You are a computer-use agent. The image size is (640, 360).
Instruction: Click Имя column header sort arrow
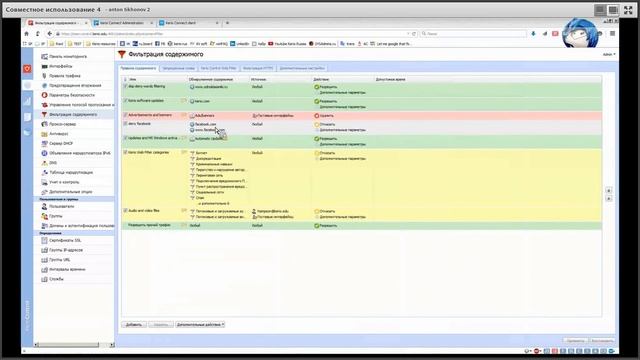(125, 79)
